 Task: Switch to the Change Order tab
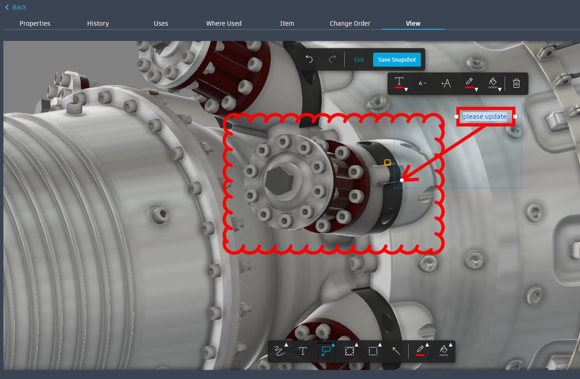click(350, 23)
